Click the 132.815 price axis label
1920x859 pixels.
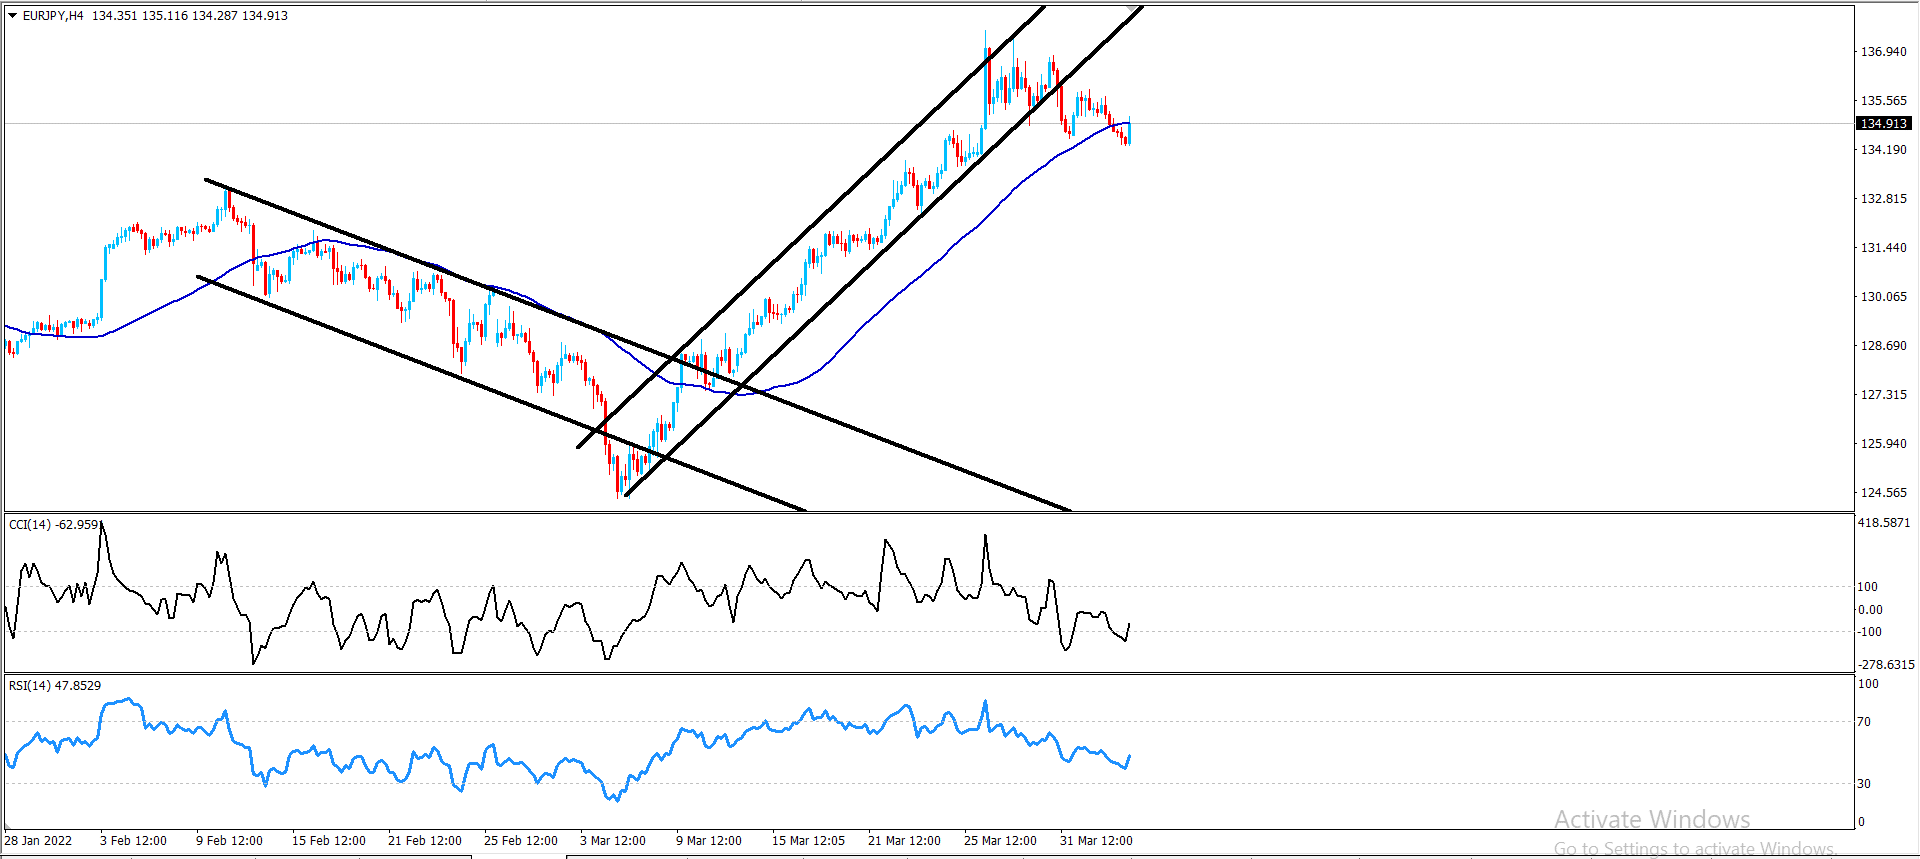tap(1883, 199)
